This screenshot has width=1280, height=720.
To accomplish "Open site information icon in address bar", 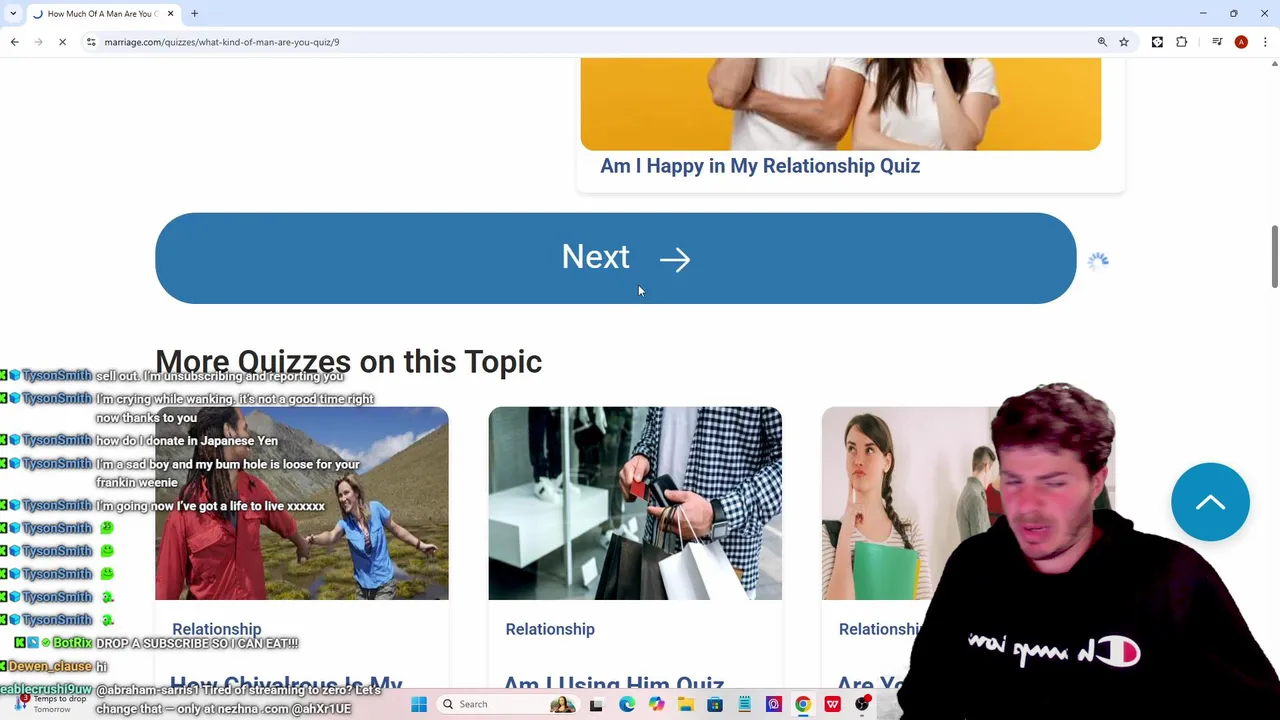I will [x=91, y=42].
